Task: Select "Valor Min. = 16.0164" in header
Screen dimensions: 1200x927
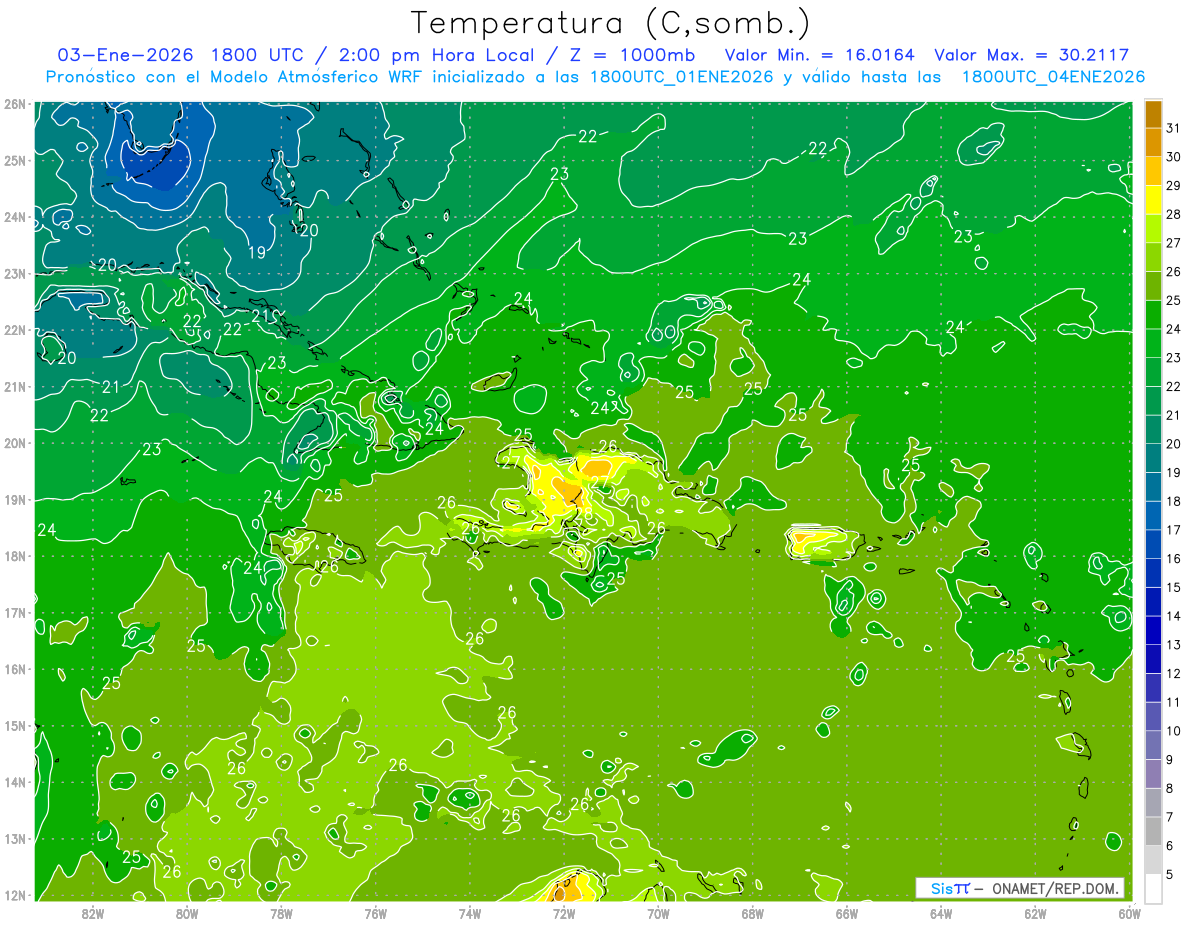Action: (x=819, y=55)
